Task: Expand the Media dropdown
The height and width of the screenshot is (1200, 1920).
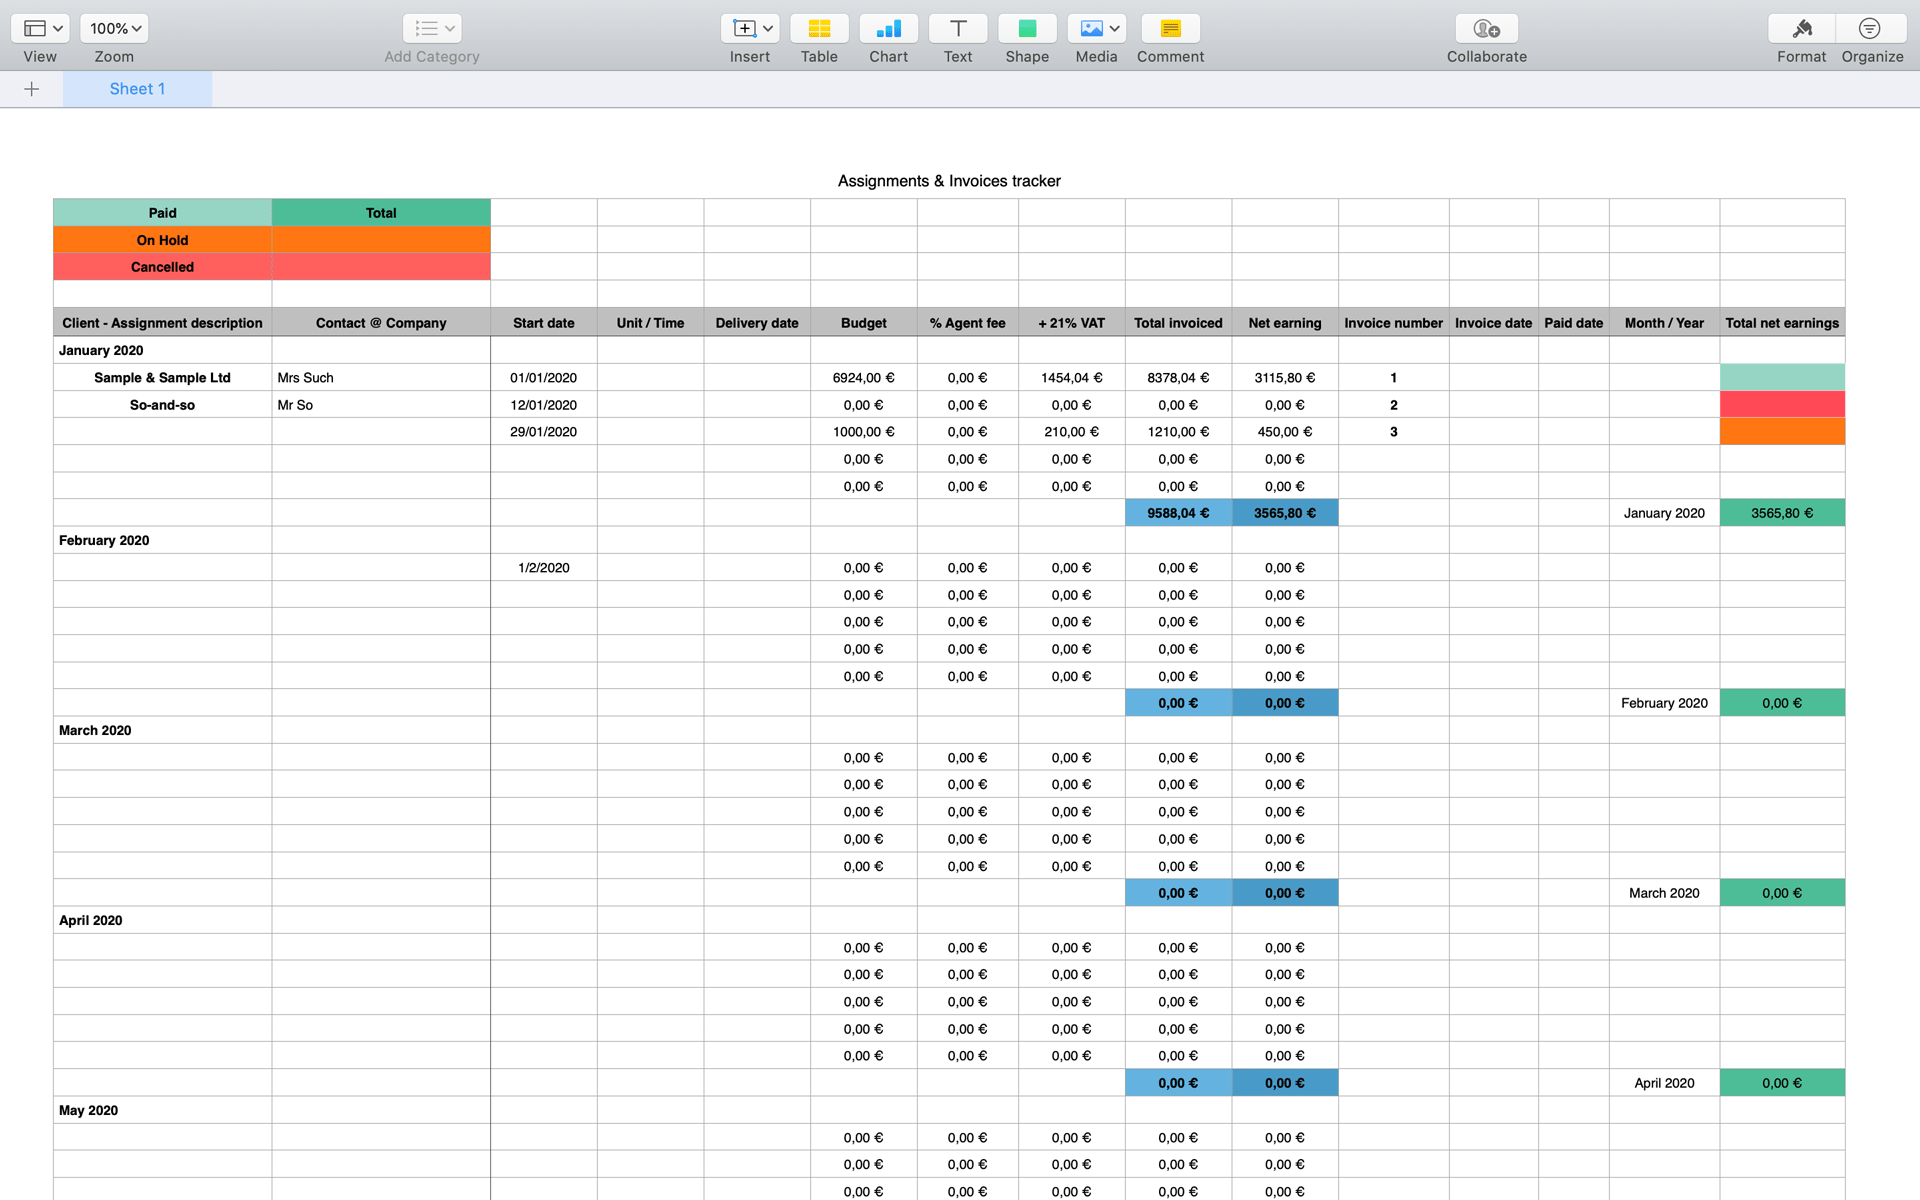Action: pyautogui.click(x=1097, y=29)
